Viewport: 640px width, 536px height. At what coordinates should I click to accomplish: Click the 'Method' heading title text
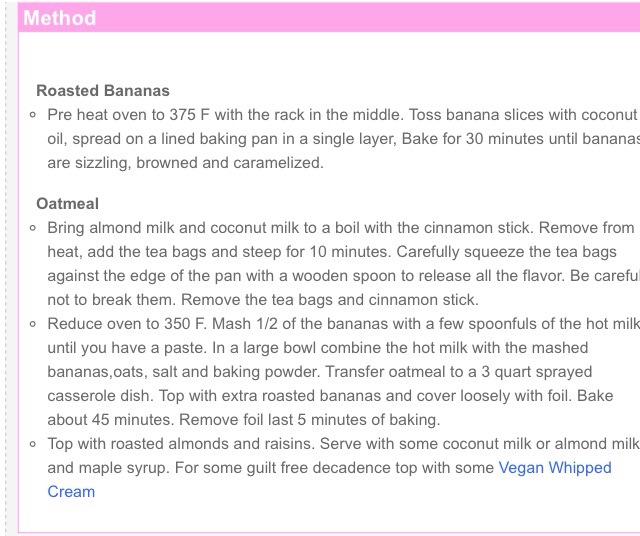coord(60,18)
